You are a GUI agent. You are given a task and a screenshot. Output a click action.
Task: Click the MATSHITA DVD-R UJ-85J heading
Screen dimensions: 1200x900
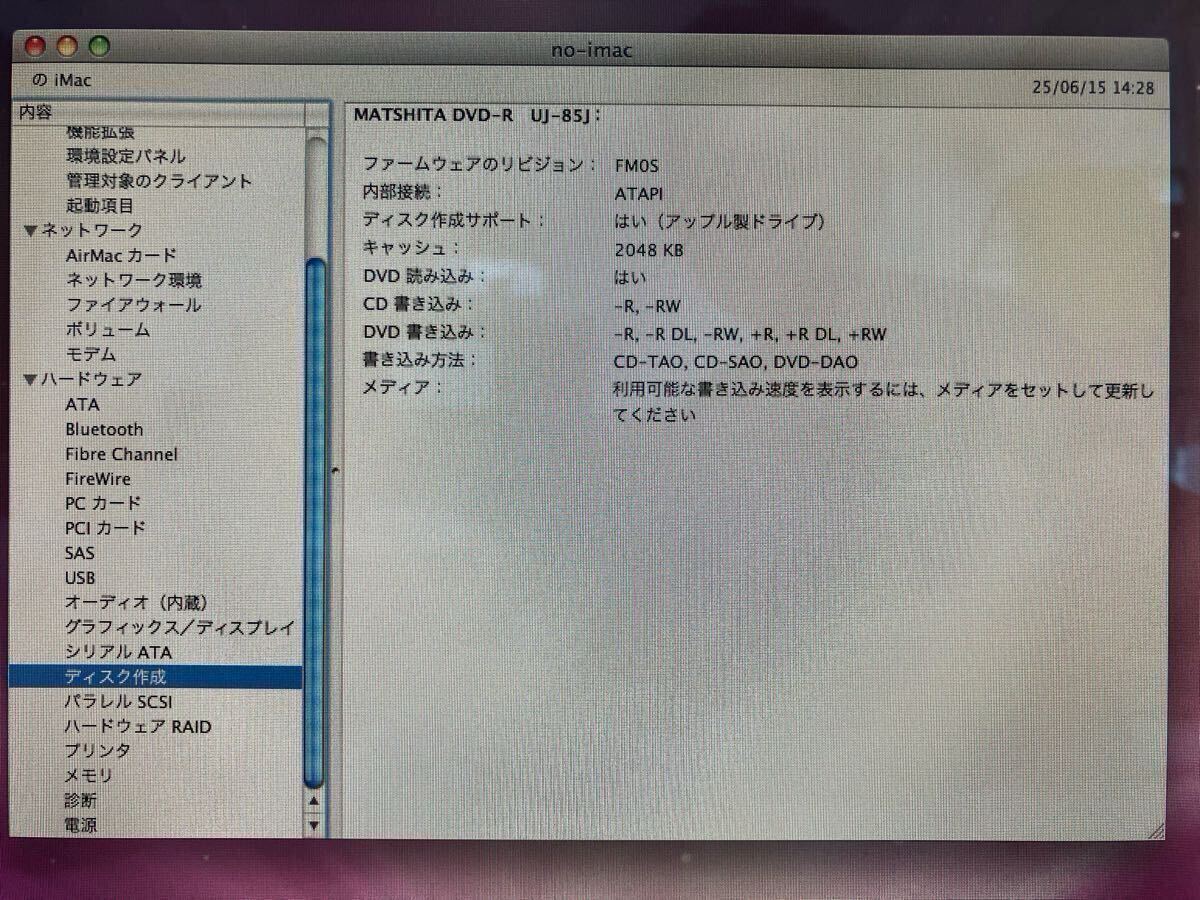(478, 115)
